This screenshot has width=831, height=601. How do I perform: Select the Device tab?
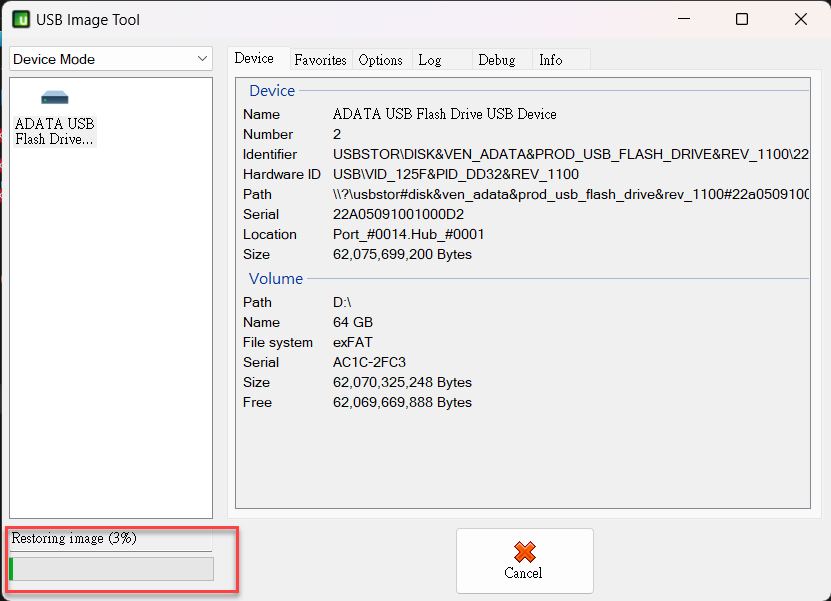coord(254,58)
